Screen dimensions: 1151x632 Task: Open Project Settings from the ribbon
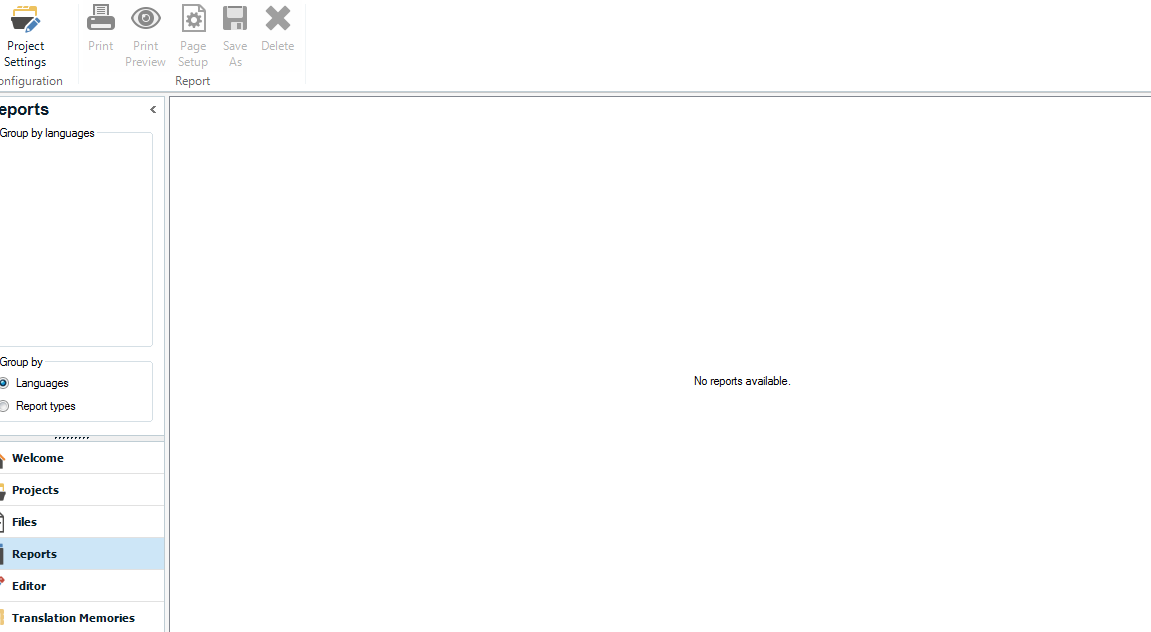(x=25, y=35)
